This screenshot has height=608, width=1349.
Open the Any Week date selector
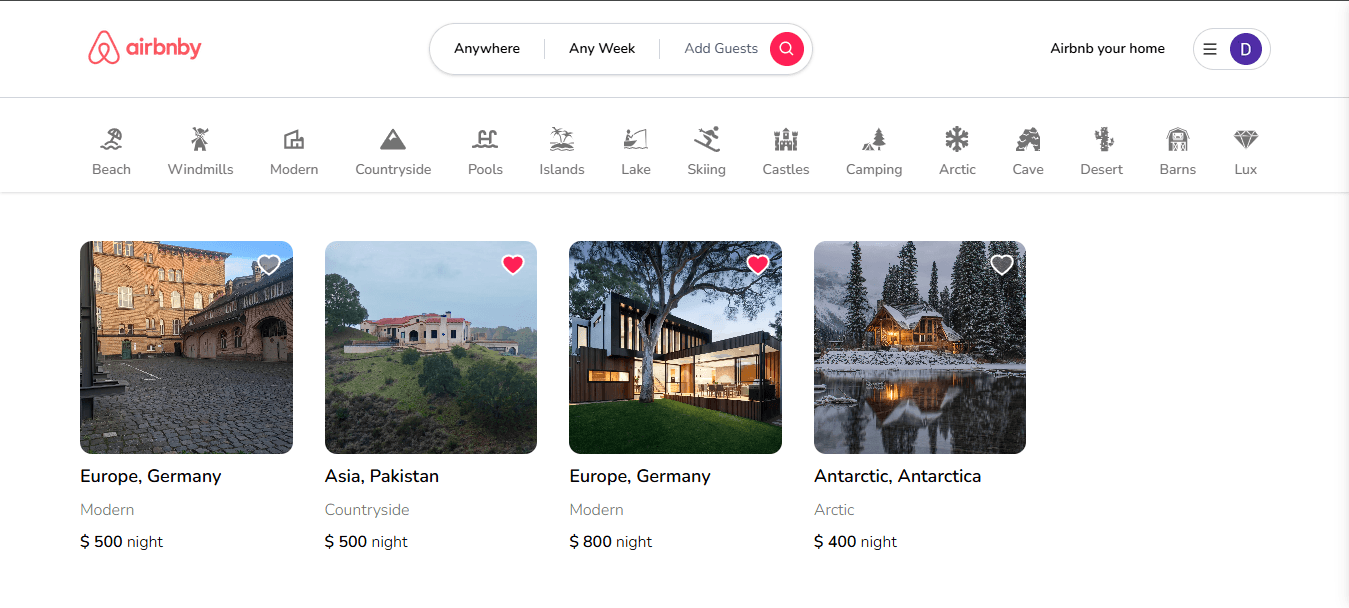pos(602,48)
